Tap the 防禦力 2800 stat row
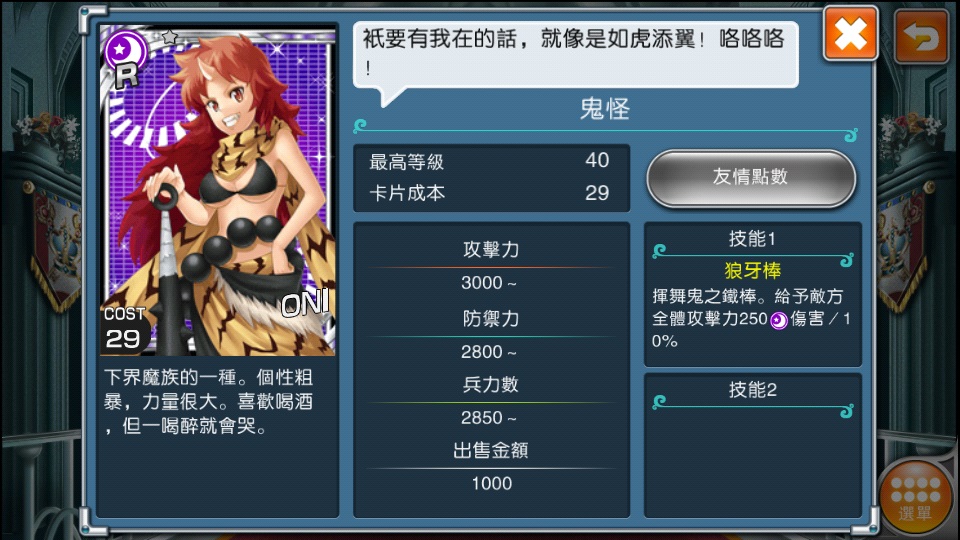Viewport: 960px width, 540px height. [491, 335]
